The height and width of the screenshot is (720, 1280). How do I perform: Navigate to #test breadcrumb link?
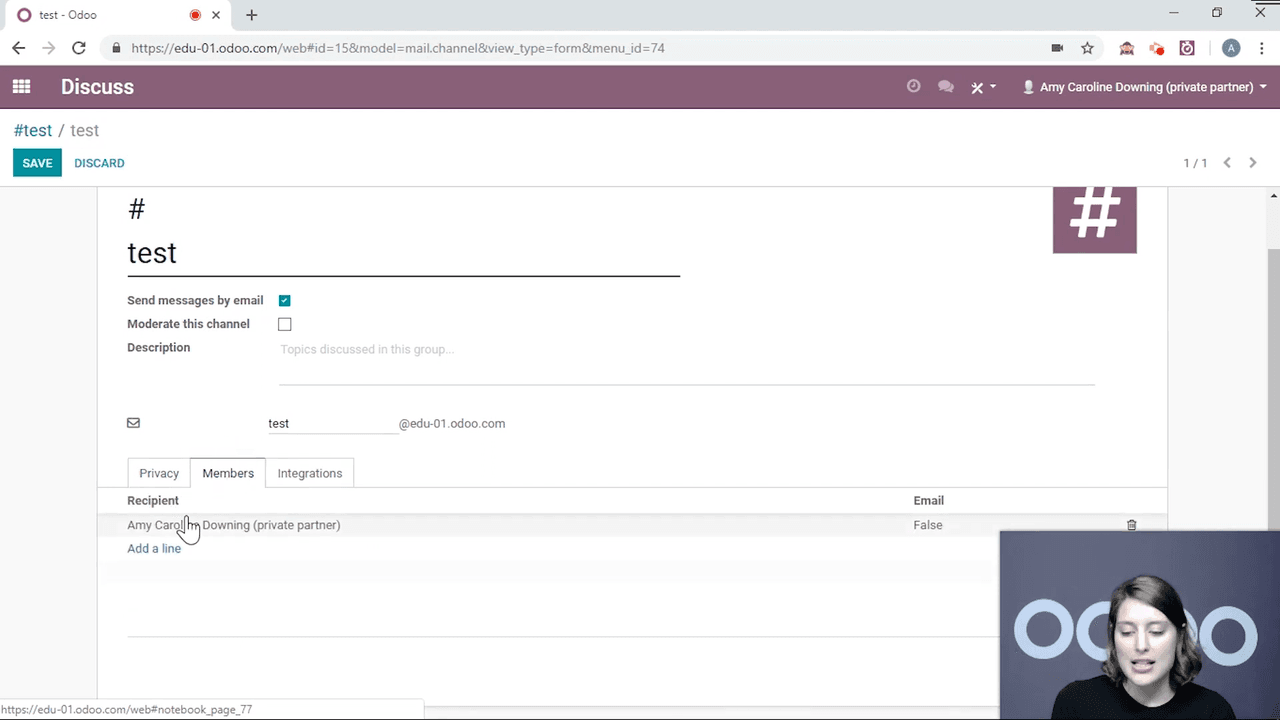(33, 131)
